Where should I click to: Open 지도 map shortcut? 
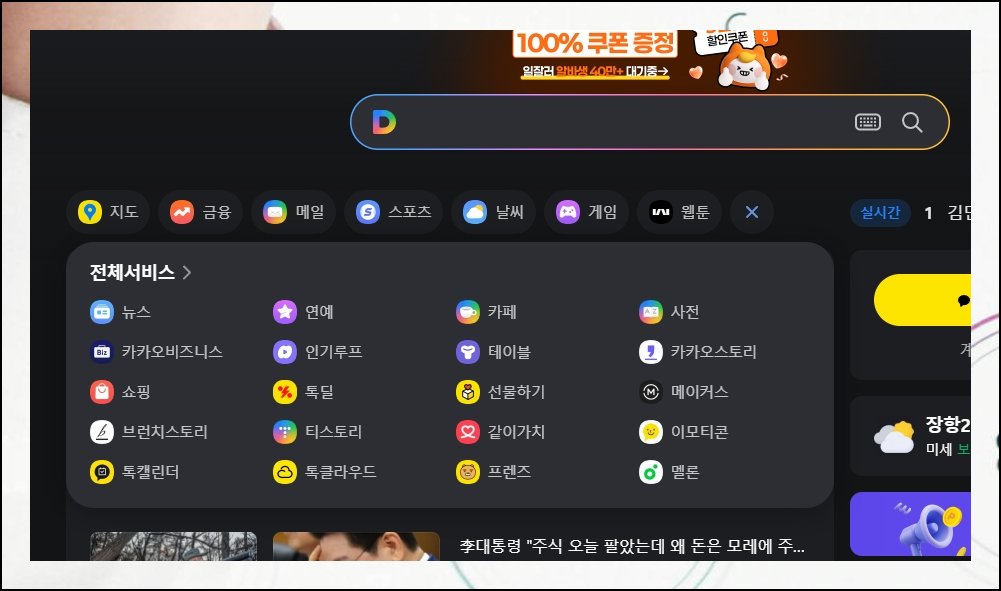click(x=108, y=212)
